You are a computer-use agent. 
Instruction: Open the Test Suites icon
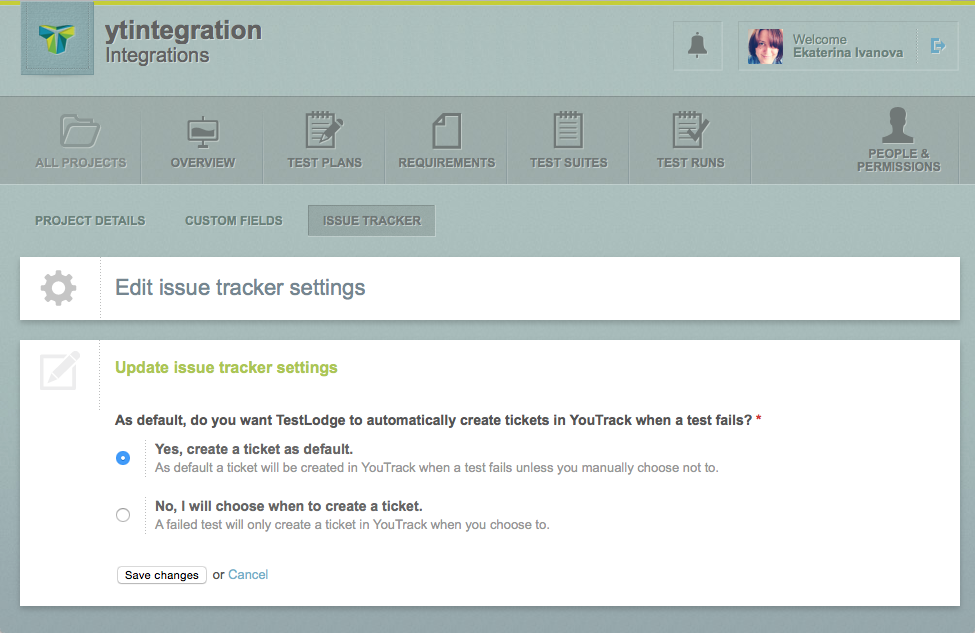(x=568, y=131)
